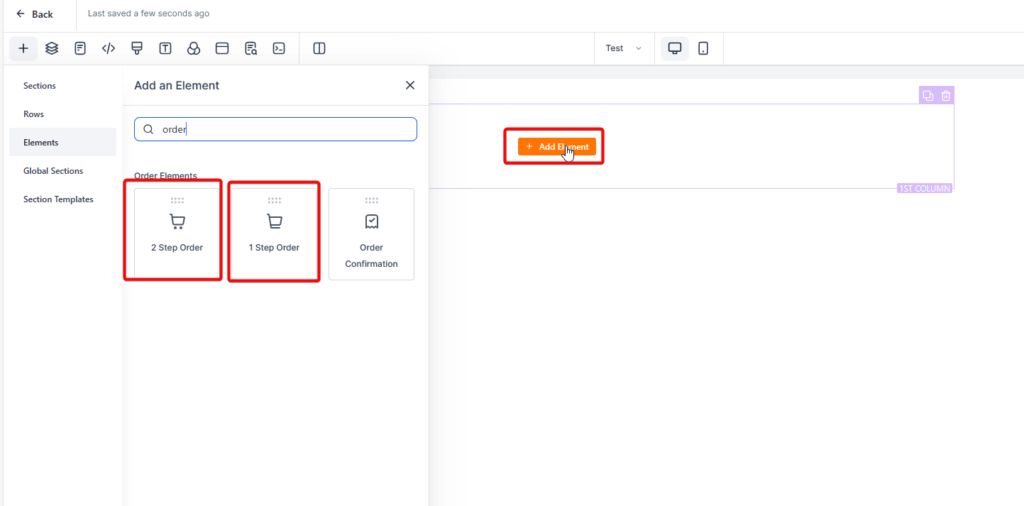Viewport: 1024px width, 506px height.
Task: Switch to mobile view
Action: (703, 48)
